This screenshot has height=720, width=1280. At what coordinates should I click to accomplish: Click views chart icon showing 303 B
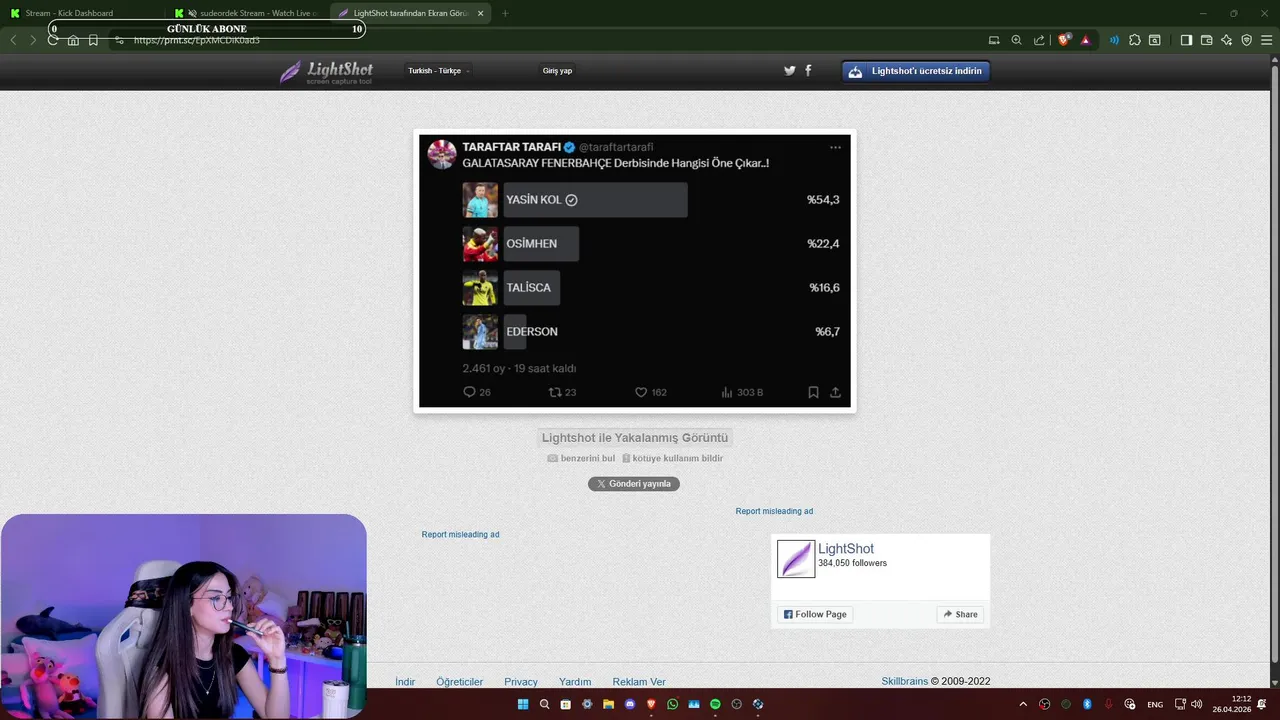727,392
